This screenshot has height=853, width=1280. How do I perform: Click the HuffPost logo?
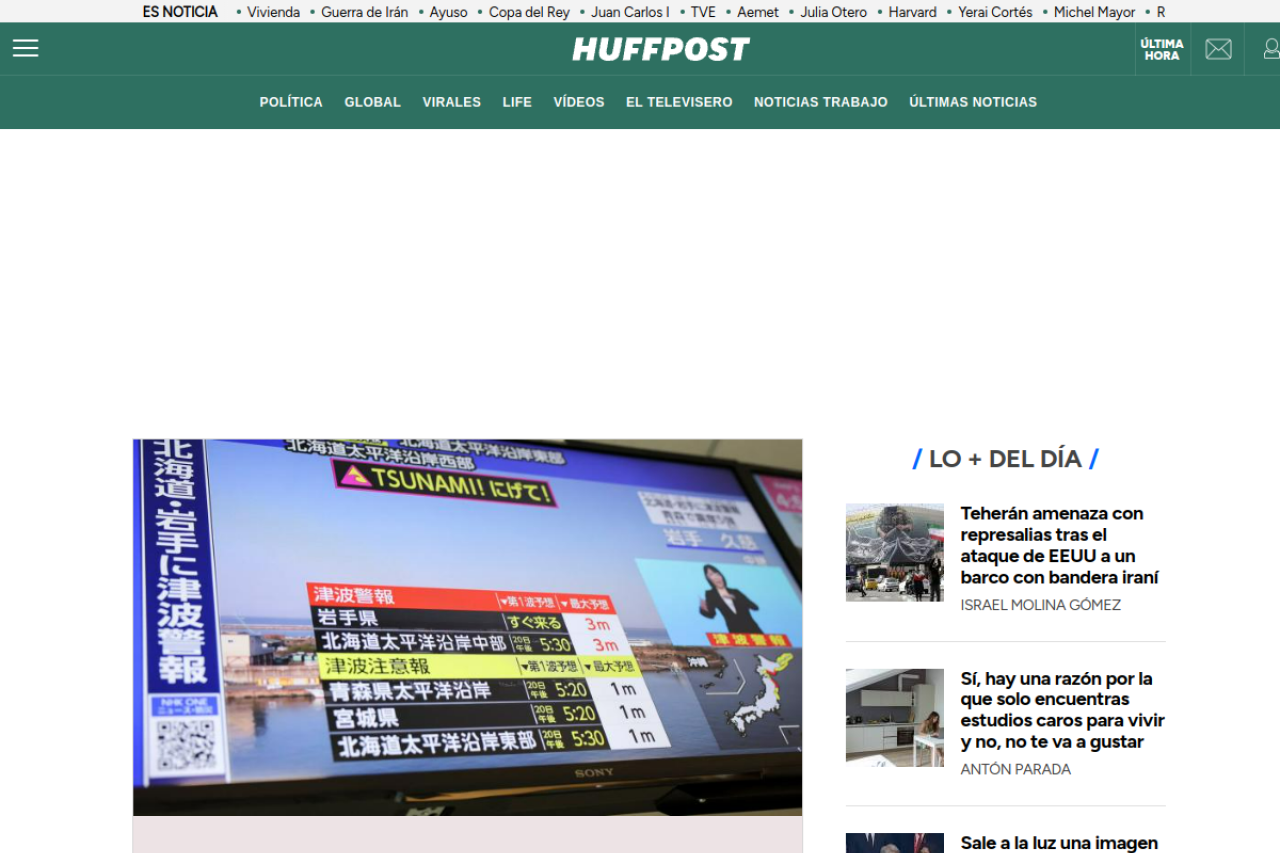[x=660, y=49]
